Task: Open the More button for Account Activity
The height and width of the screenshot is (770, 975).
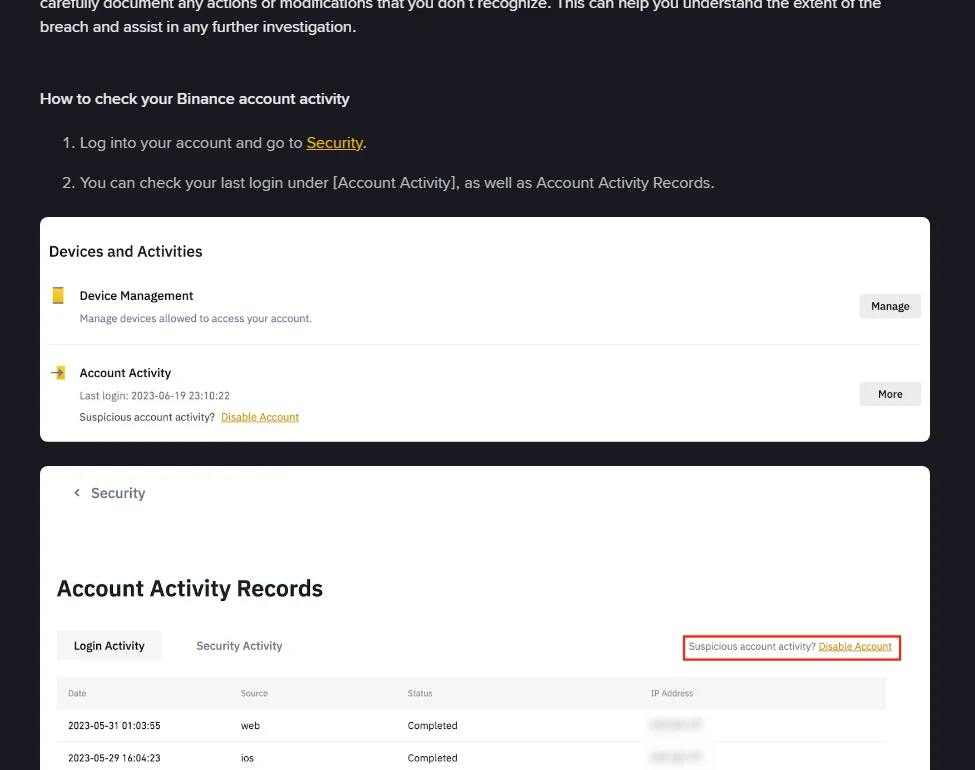Action: (x=890, y=394)
